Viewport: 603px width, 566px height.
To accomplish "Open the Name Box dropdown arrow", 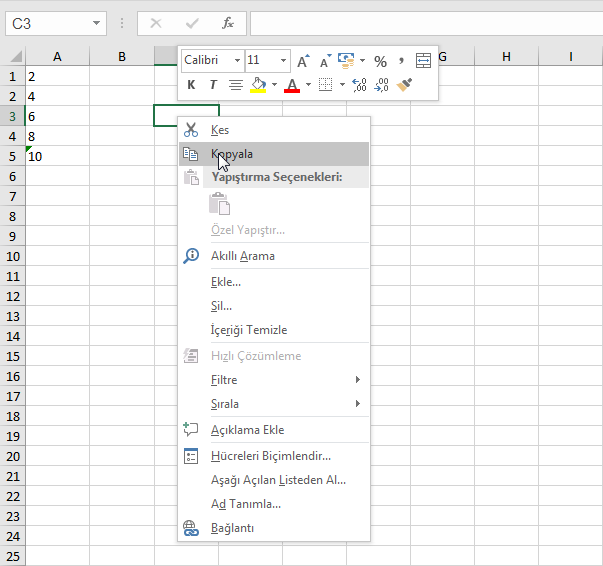I will 97,23.
